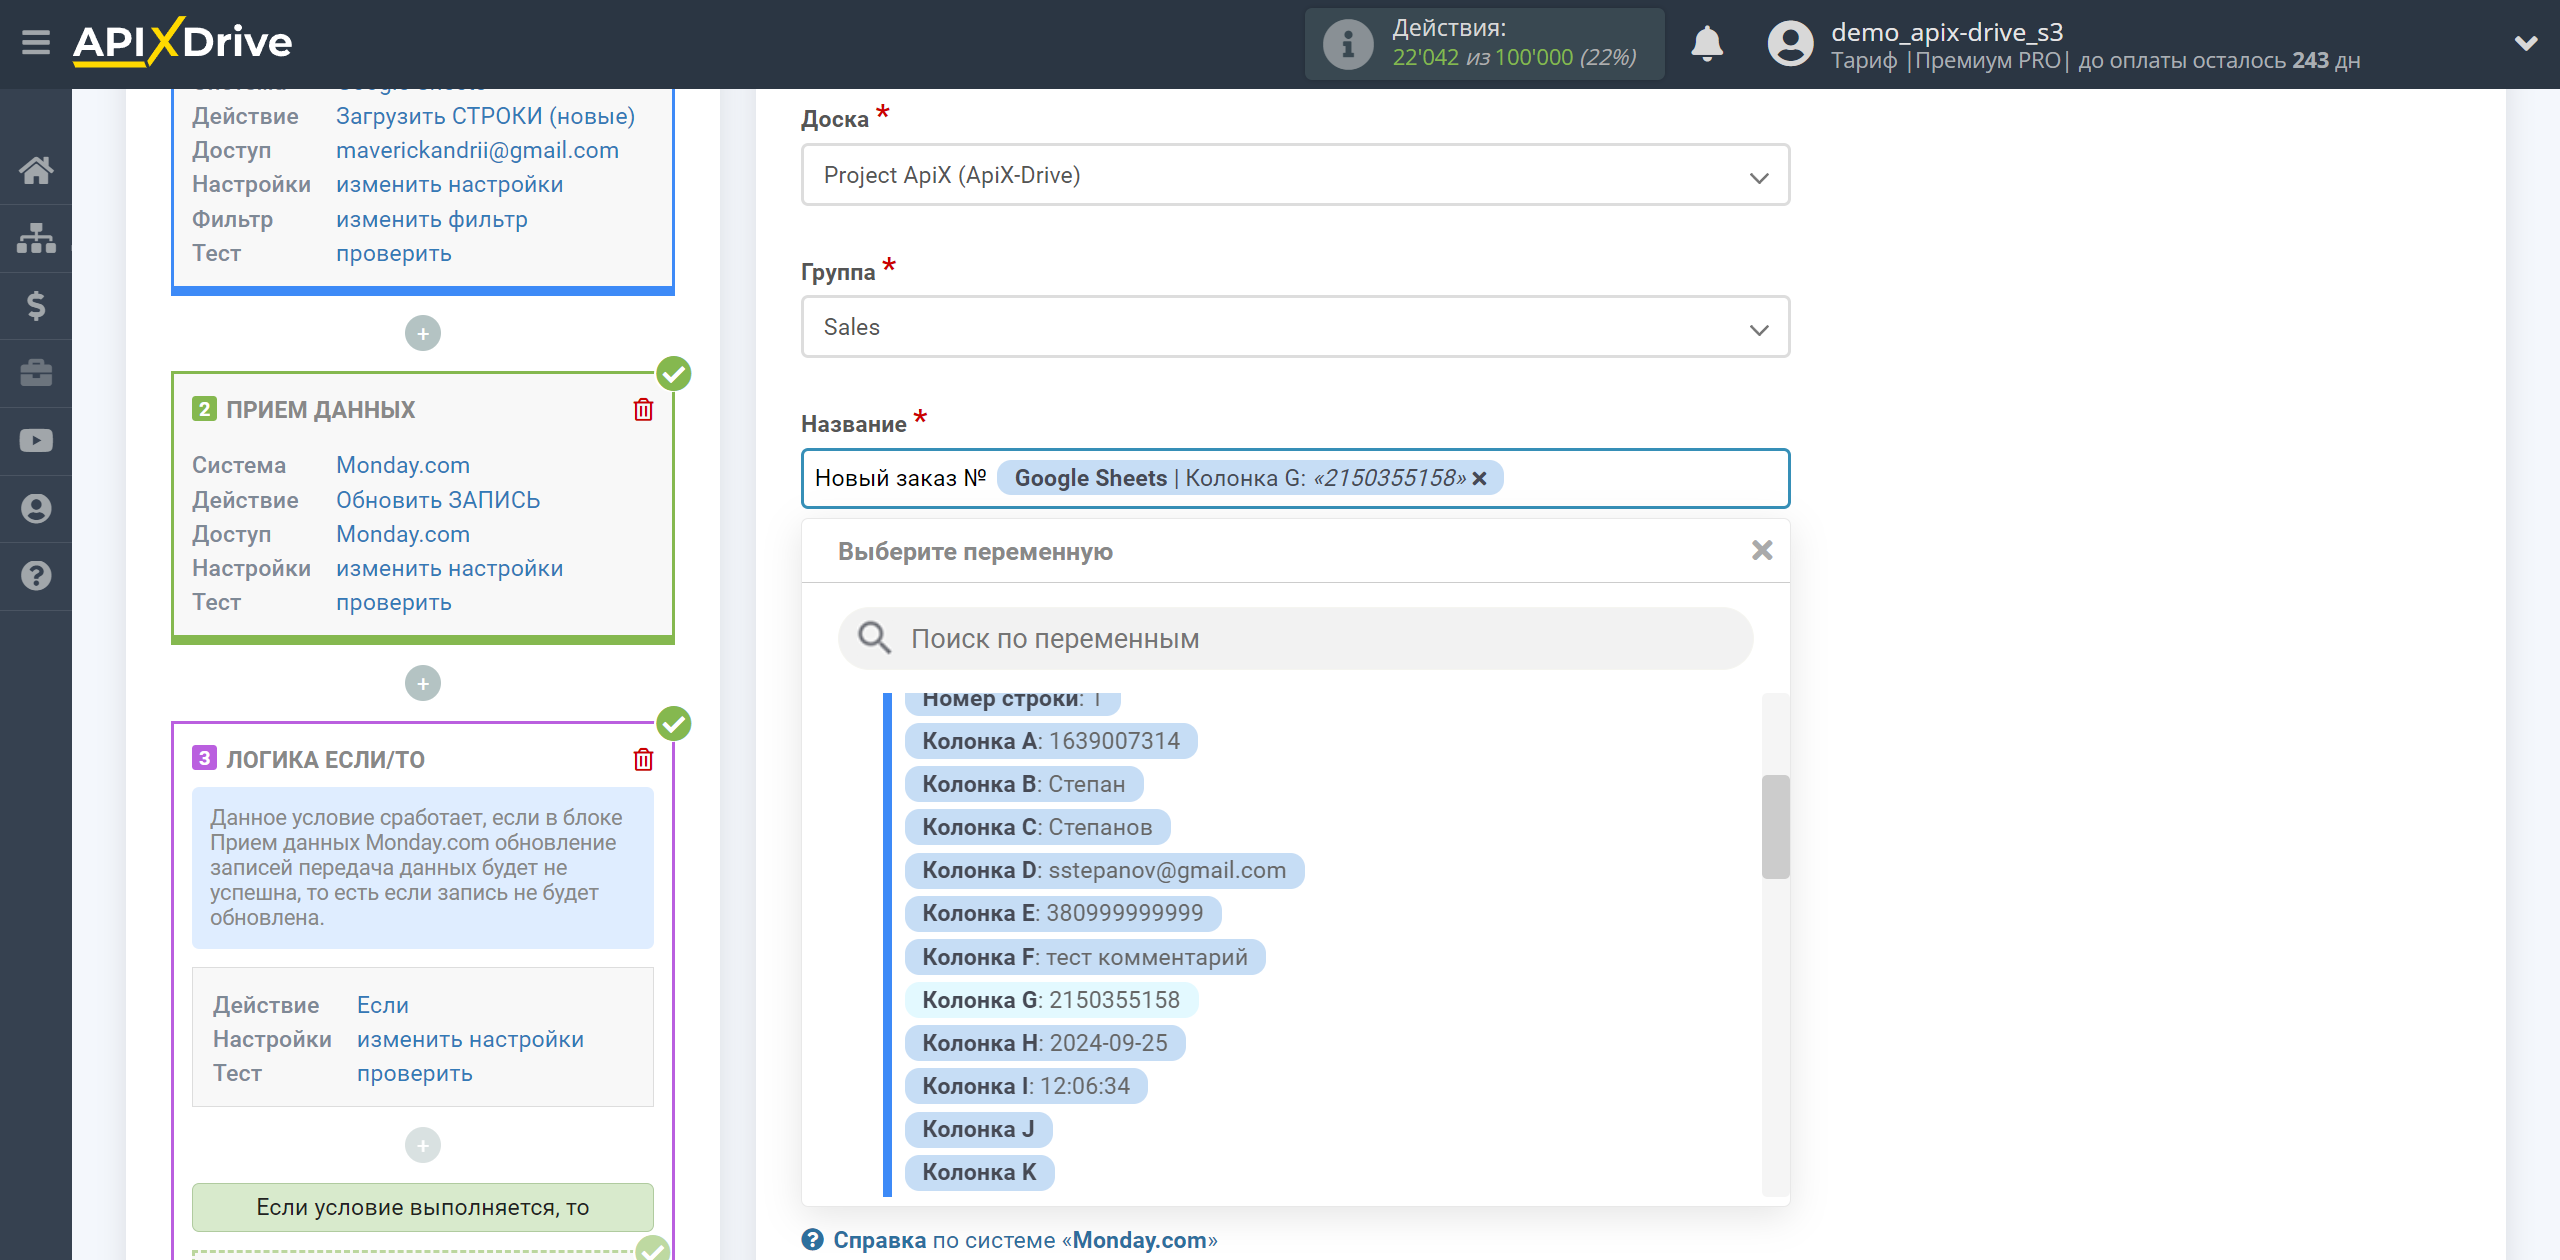Click проверить in ПРИЕМ ДАННЫХ block
Screen dimensions: 2560x1260
(393, 602)
